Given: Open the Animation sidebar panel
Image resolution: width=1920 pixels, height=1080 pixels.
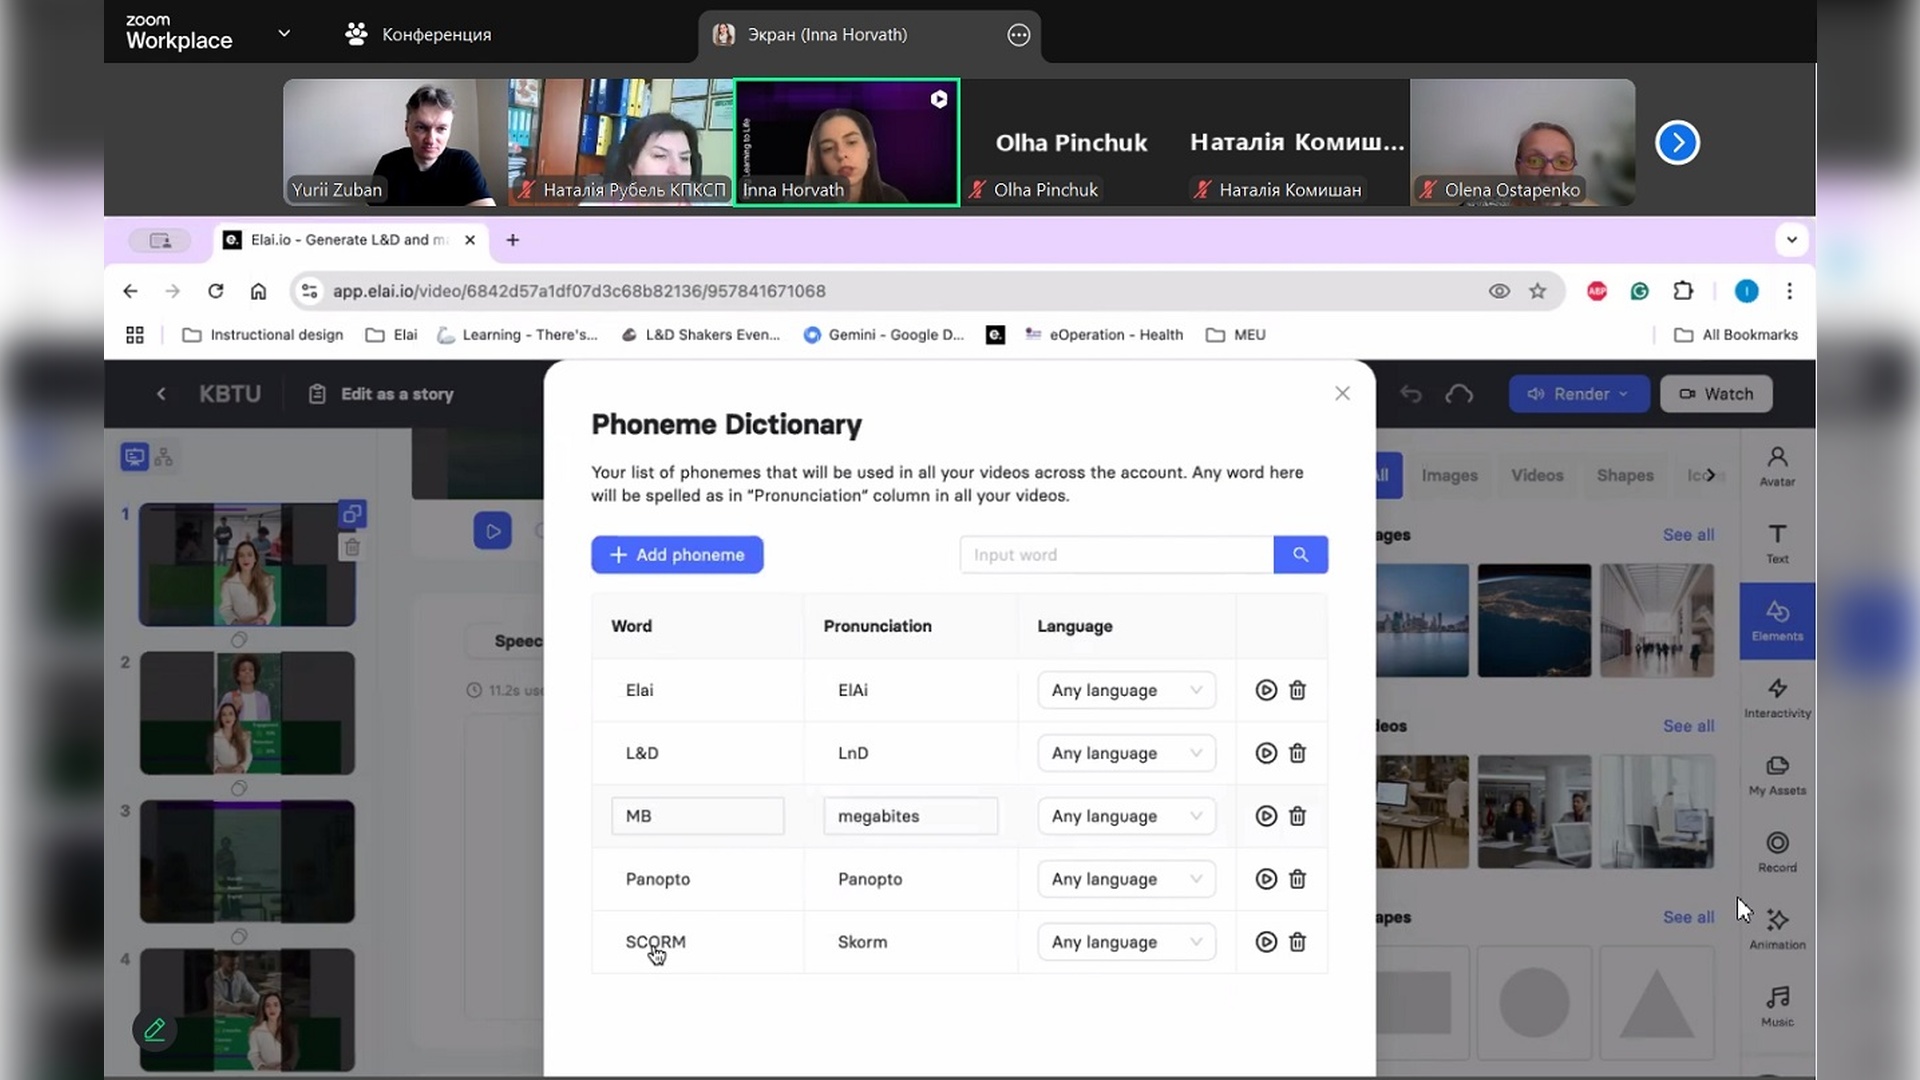Looking at the screenshot, I should tap(1777, 929).
